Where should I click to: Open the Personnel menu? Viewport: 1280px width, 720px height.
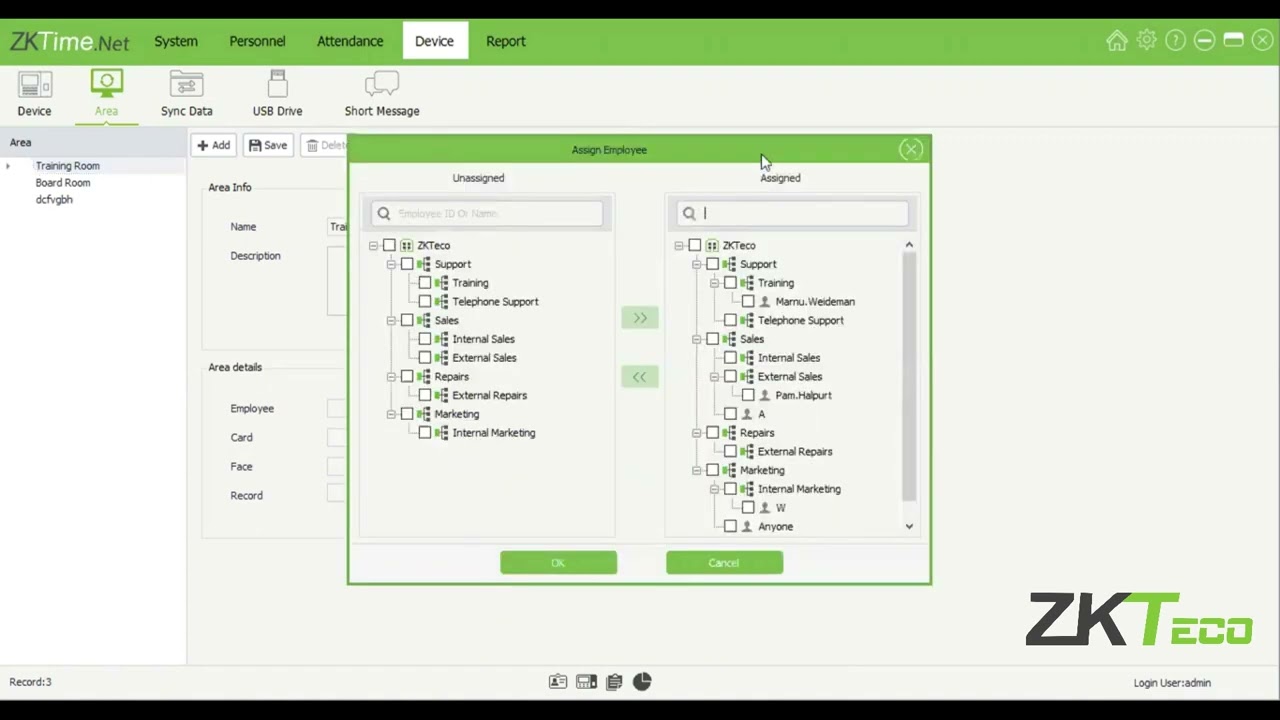pos(257,41)
